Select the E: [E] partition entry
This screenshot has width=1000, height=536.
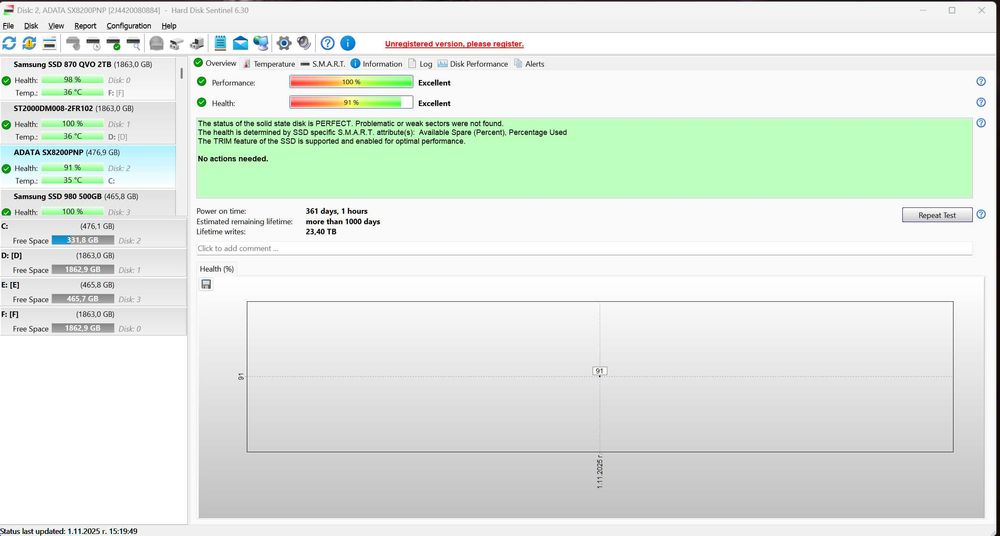click(x=93, y=292)
